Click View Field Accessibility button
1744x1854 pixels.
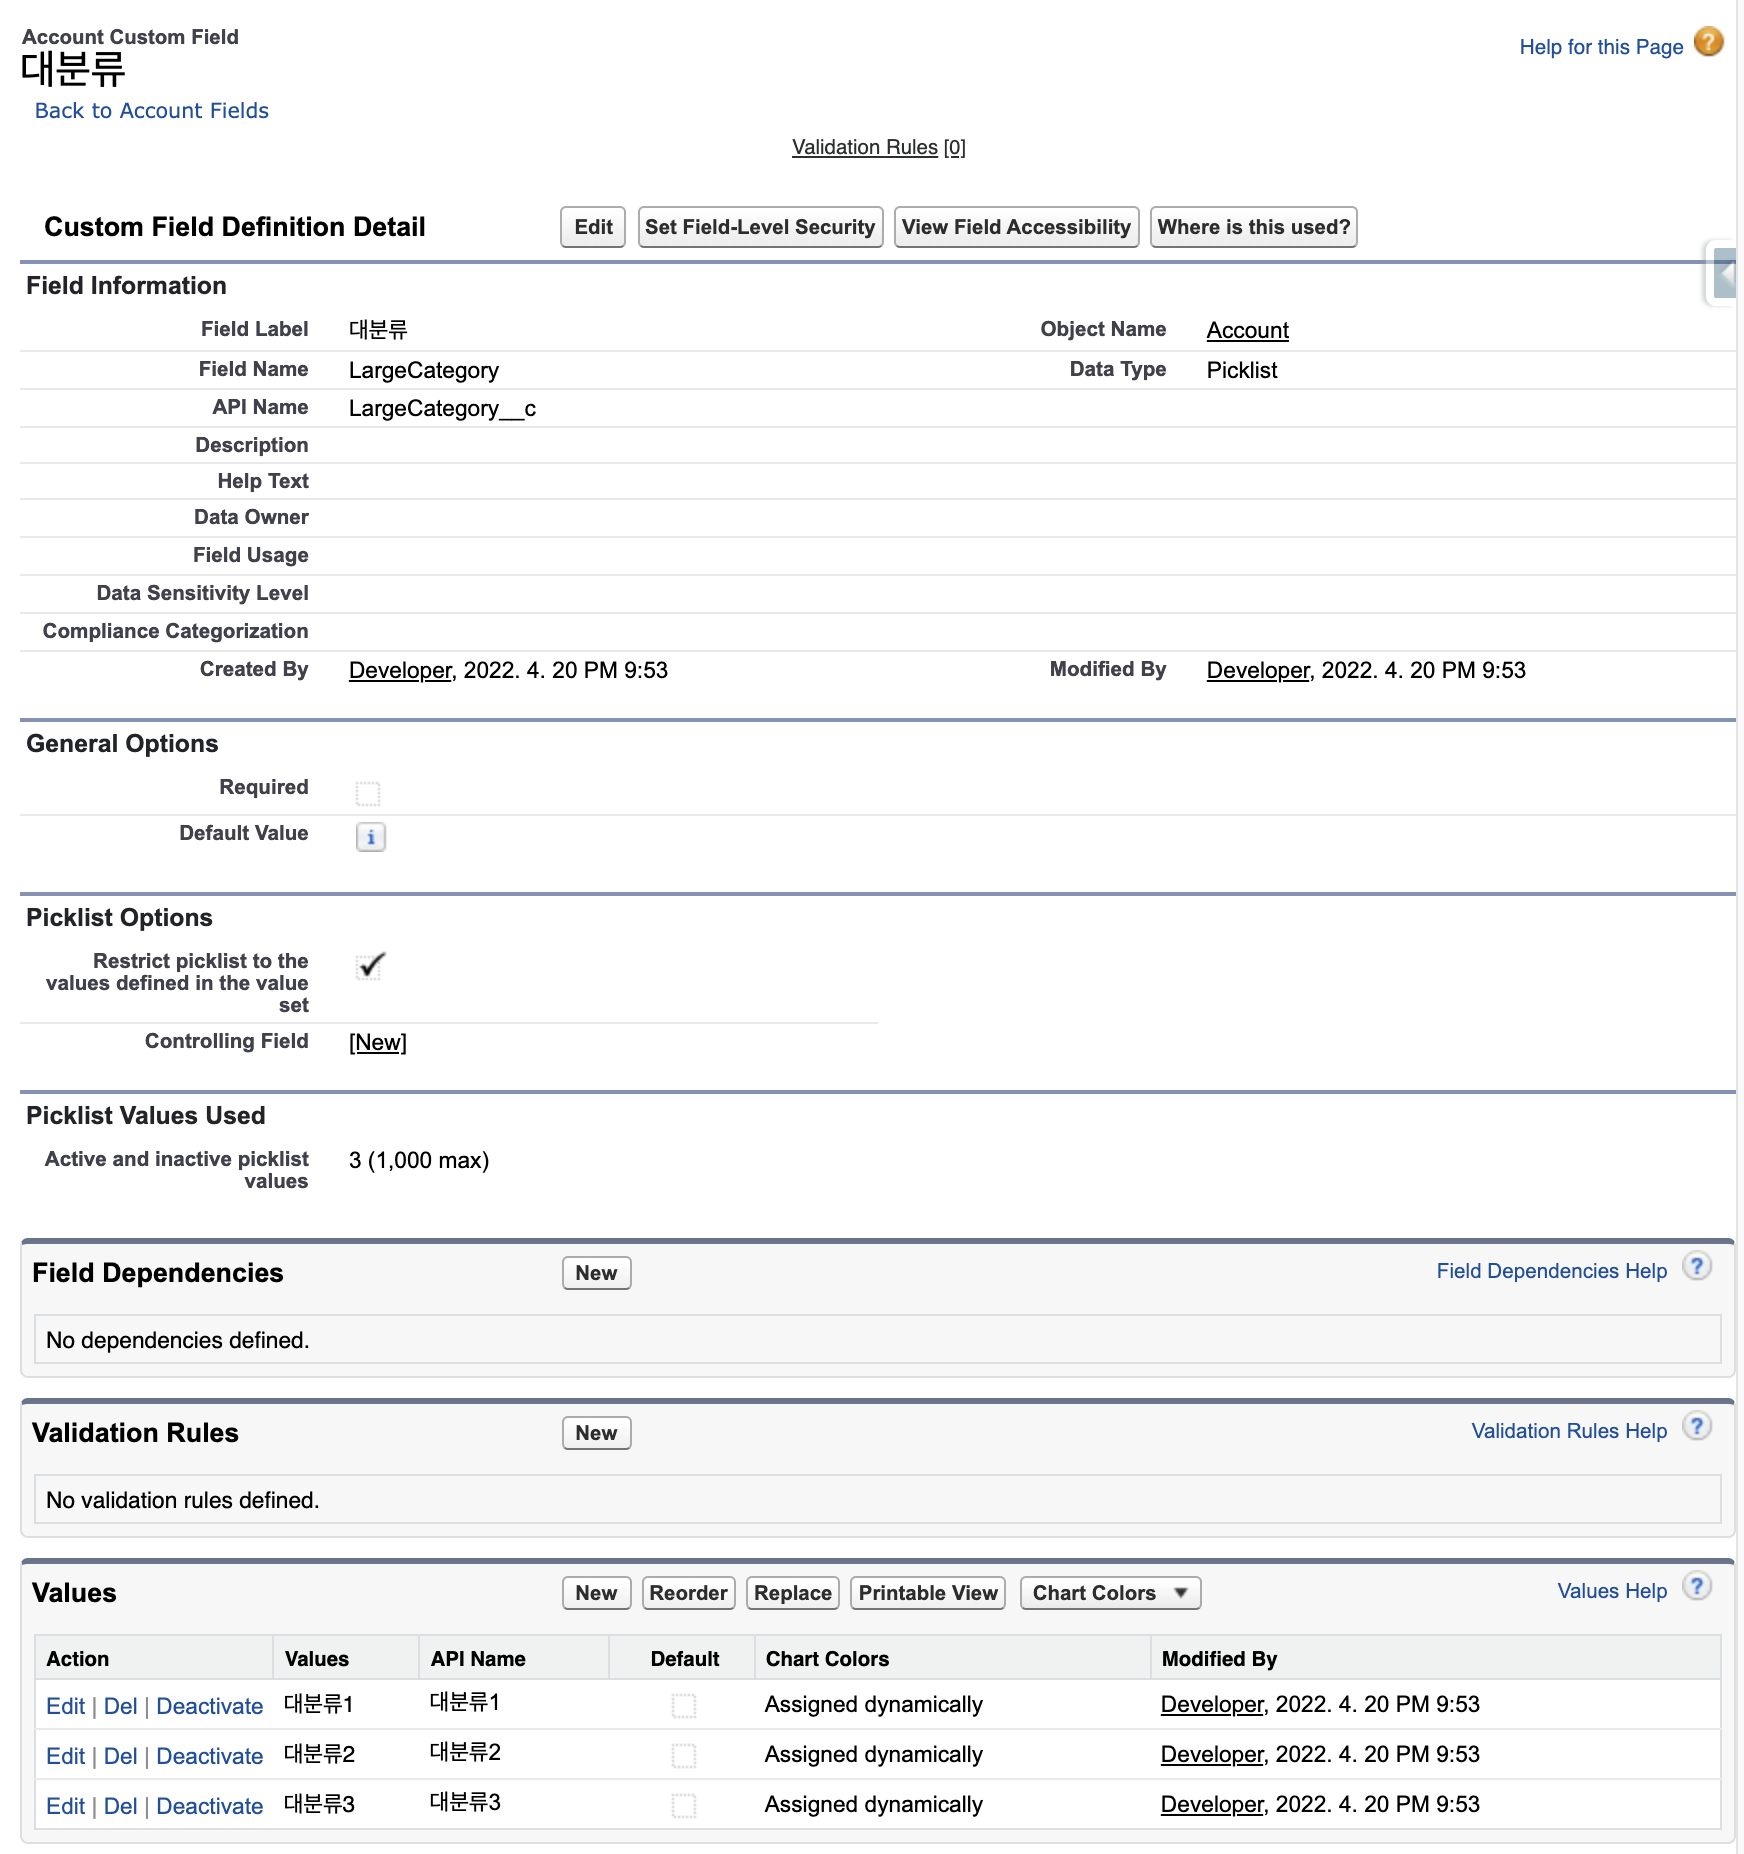tap(1016, 227)
